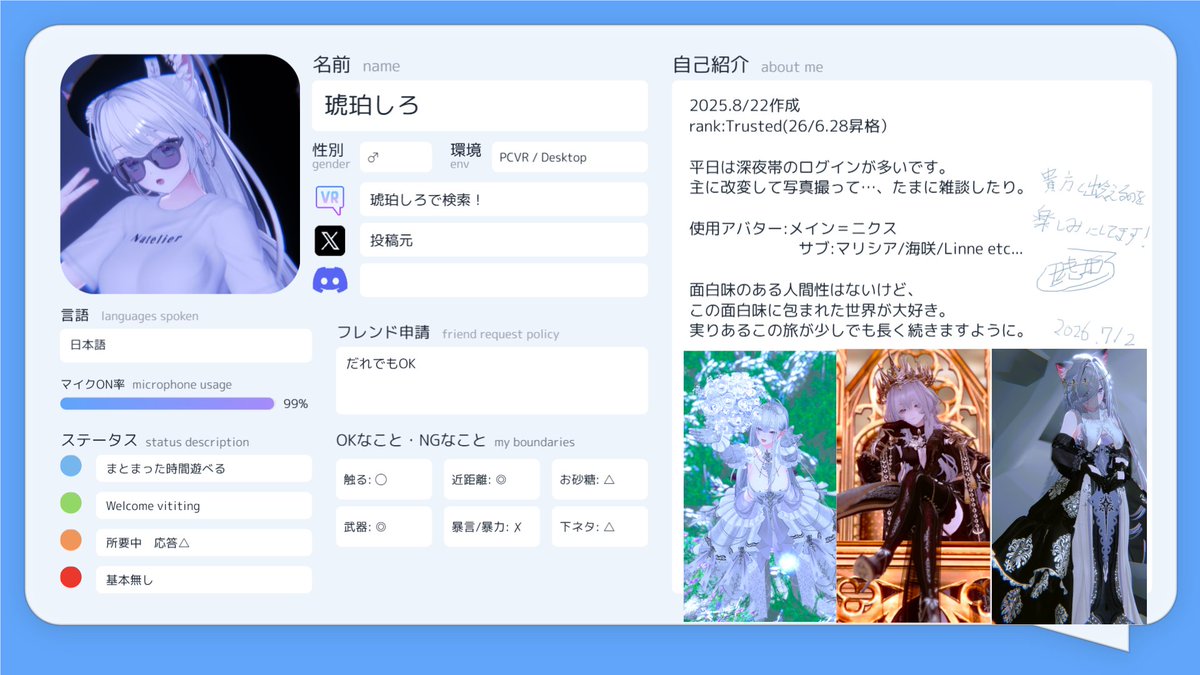Click the VRChat speech-bubble icon
The width and height of the screenshot is (1200, 675).
point(330,200)
